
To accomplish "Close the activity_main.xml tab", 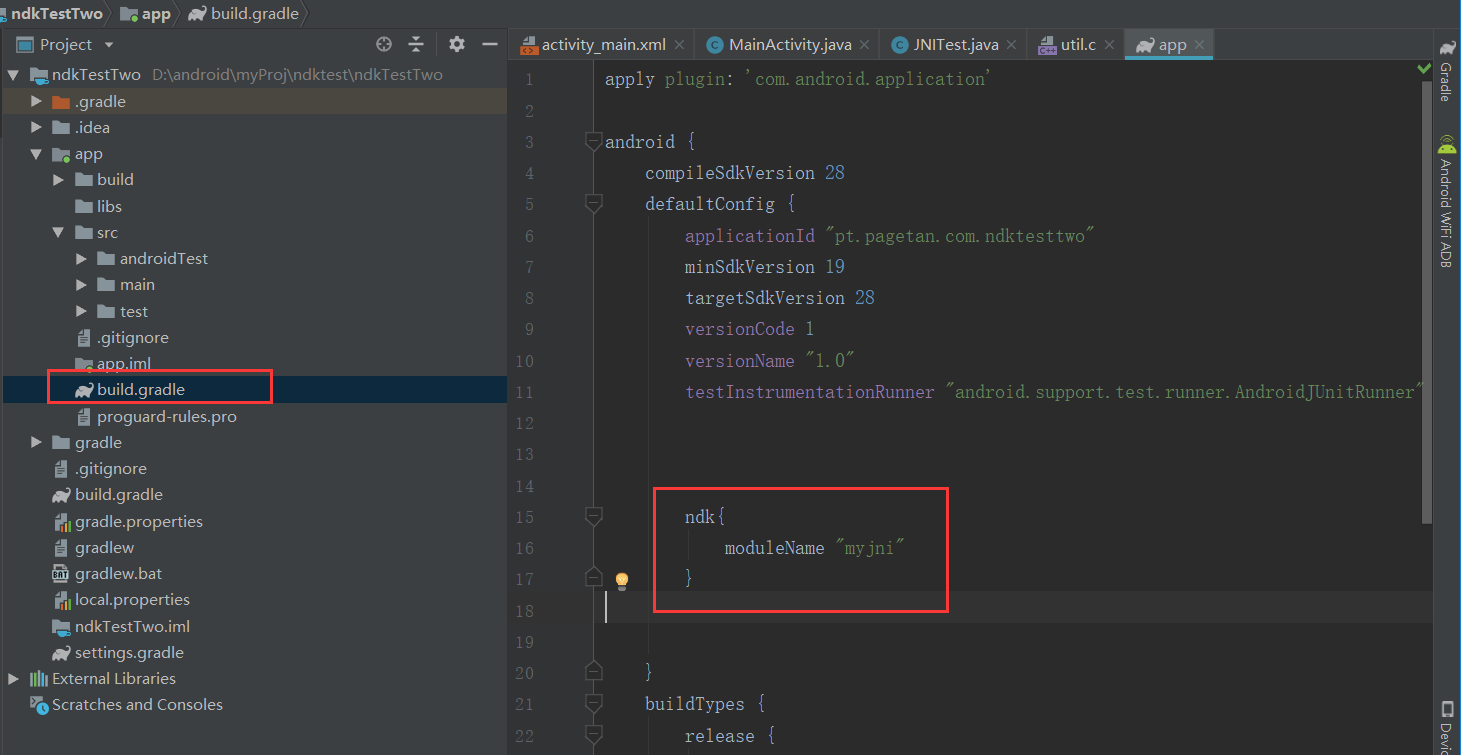I will [x=680, y=45].
